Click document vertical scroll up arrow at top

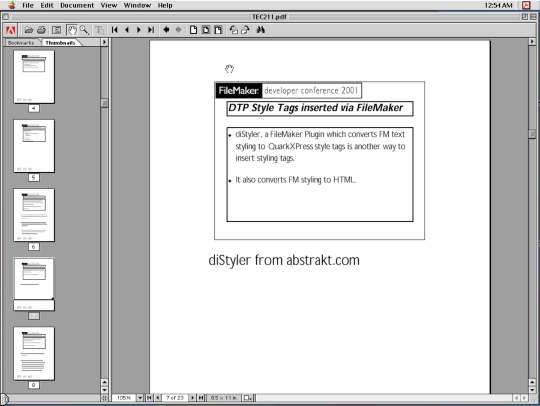532,42
